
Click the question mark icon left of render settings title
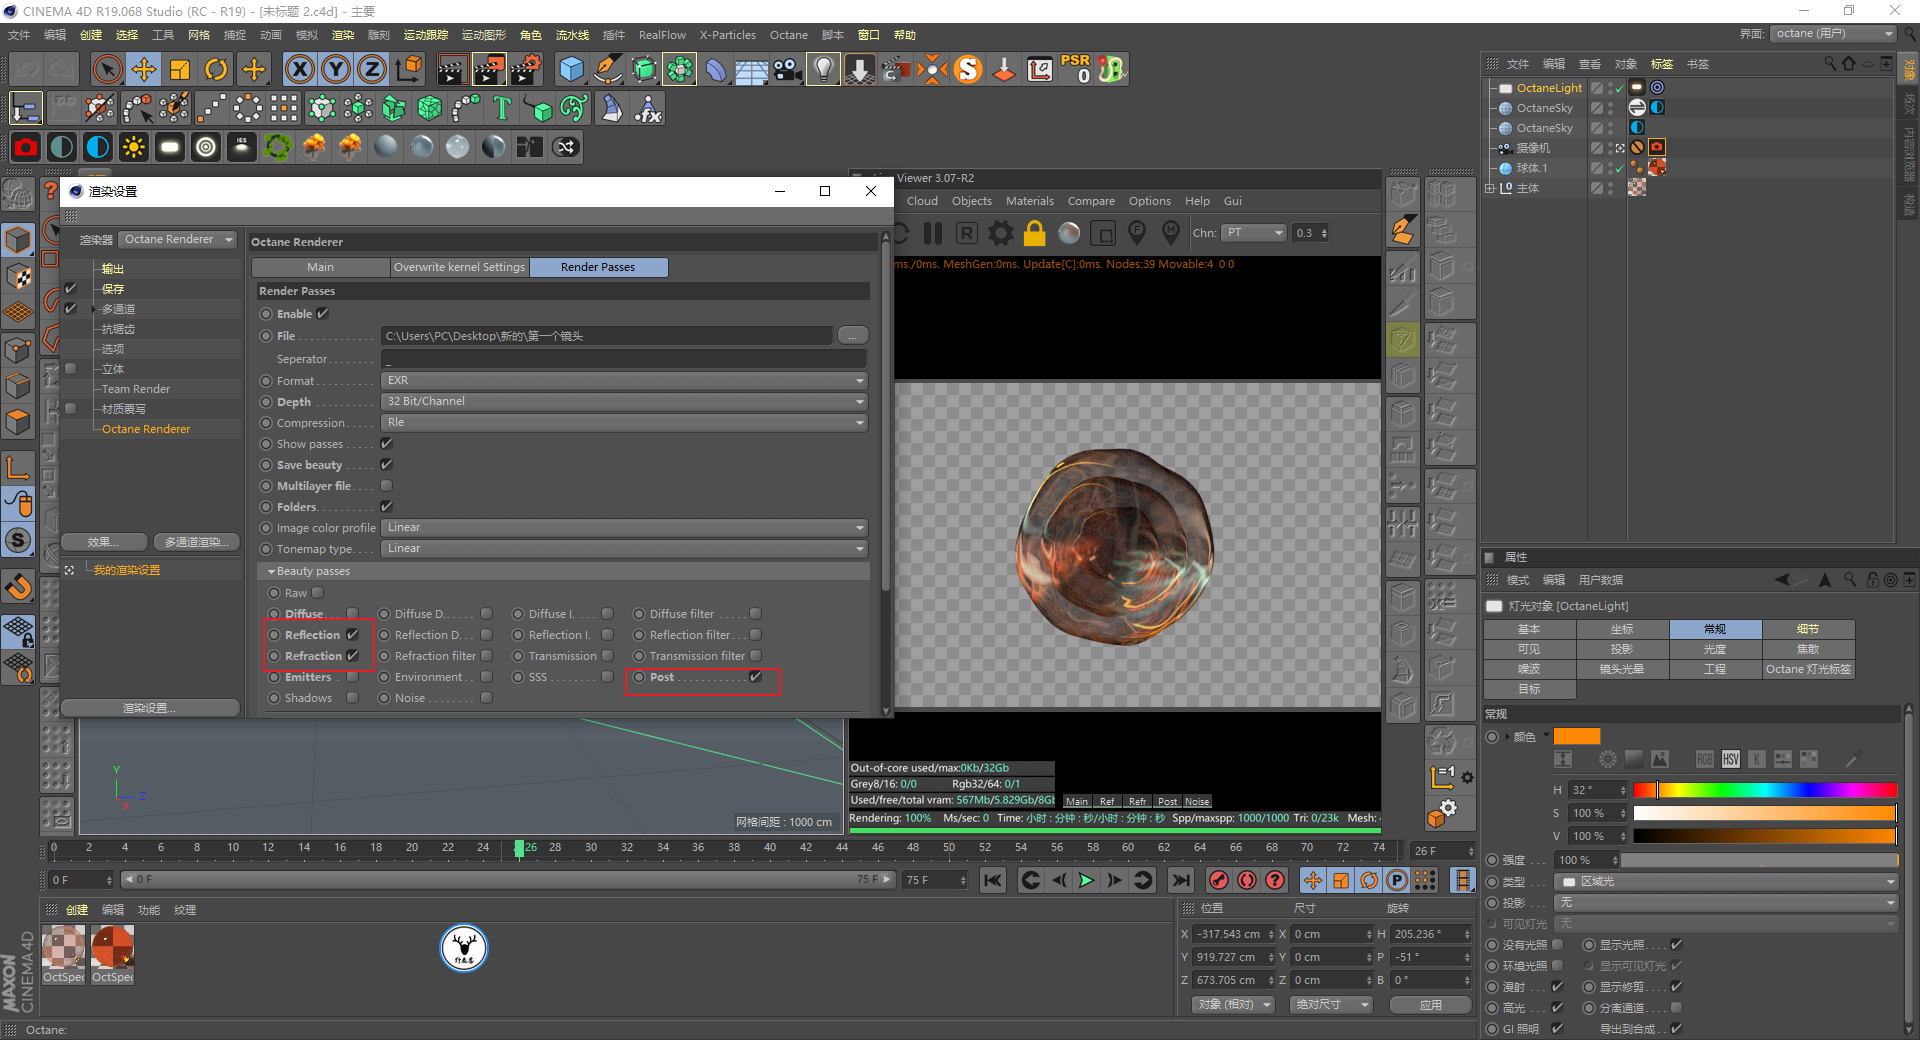[x=51, y=190]
